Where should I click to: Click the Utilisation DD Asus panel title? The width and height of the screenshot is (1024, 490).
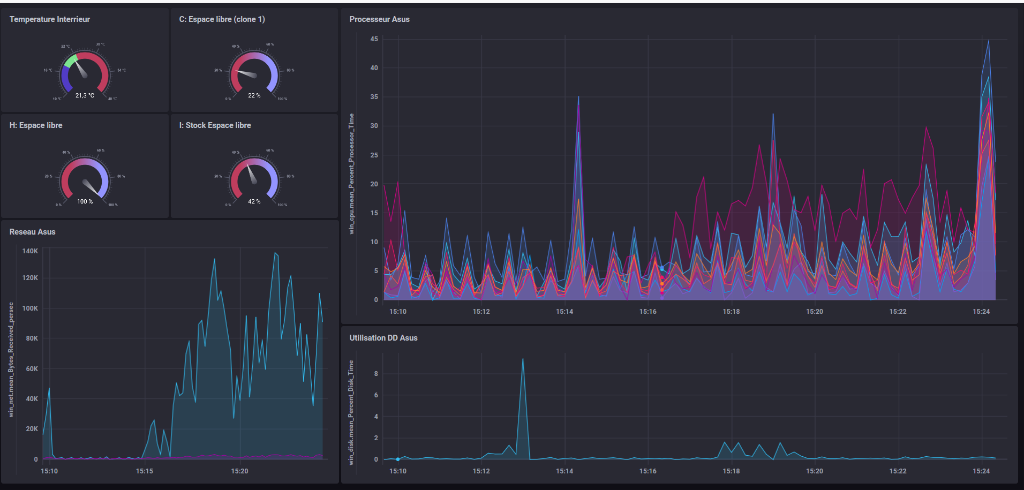point(383,338)
